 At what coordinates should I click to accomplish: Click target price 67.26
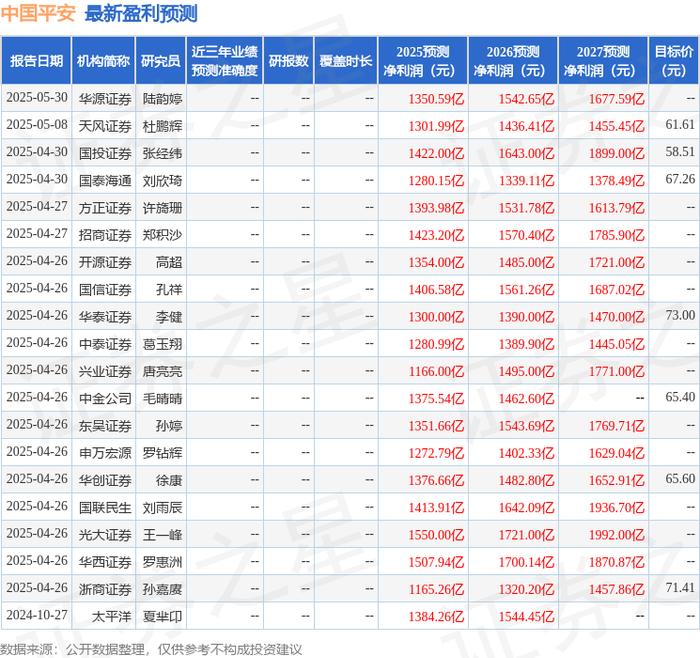pyautogui.click(x=680, y=179)
